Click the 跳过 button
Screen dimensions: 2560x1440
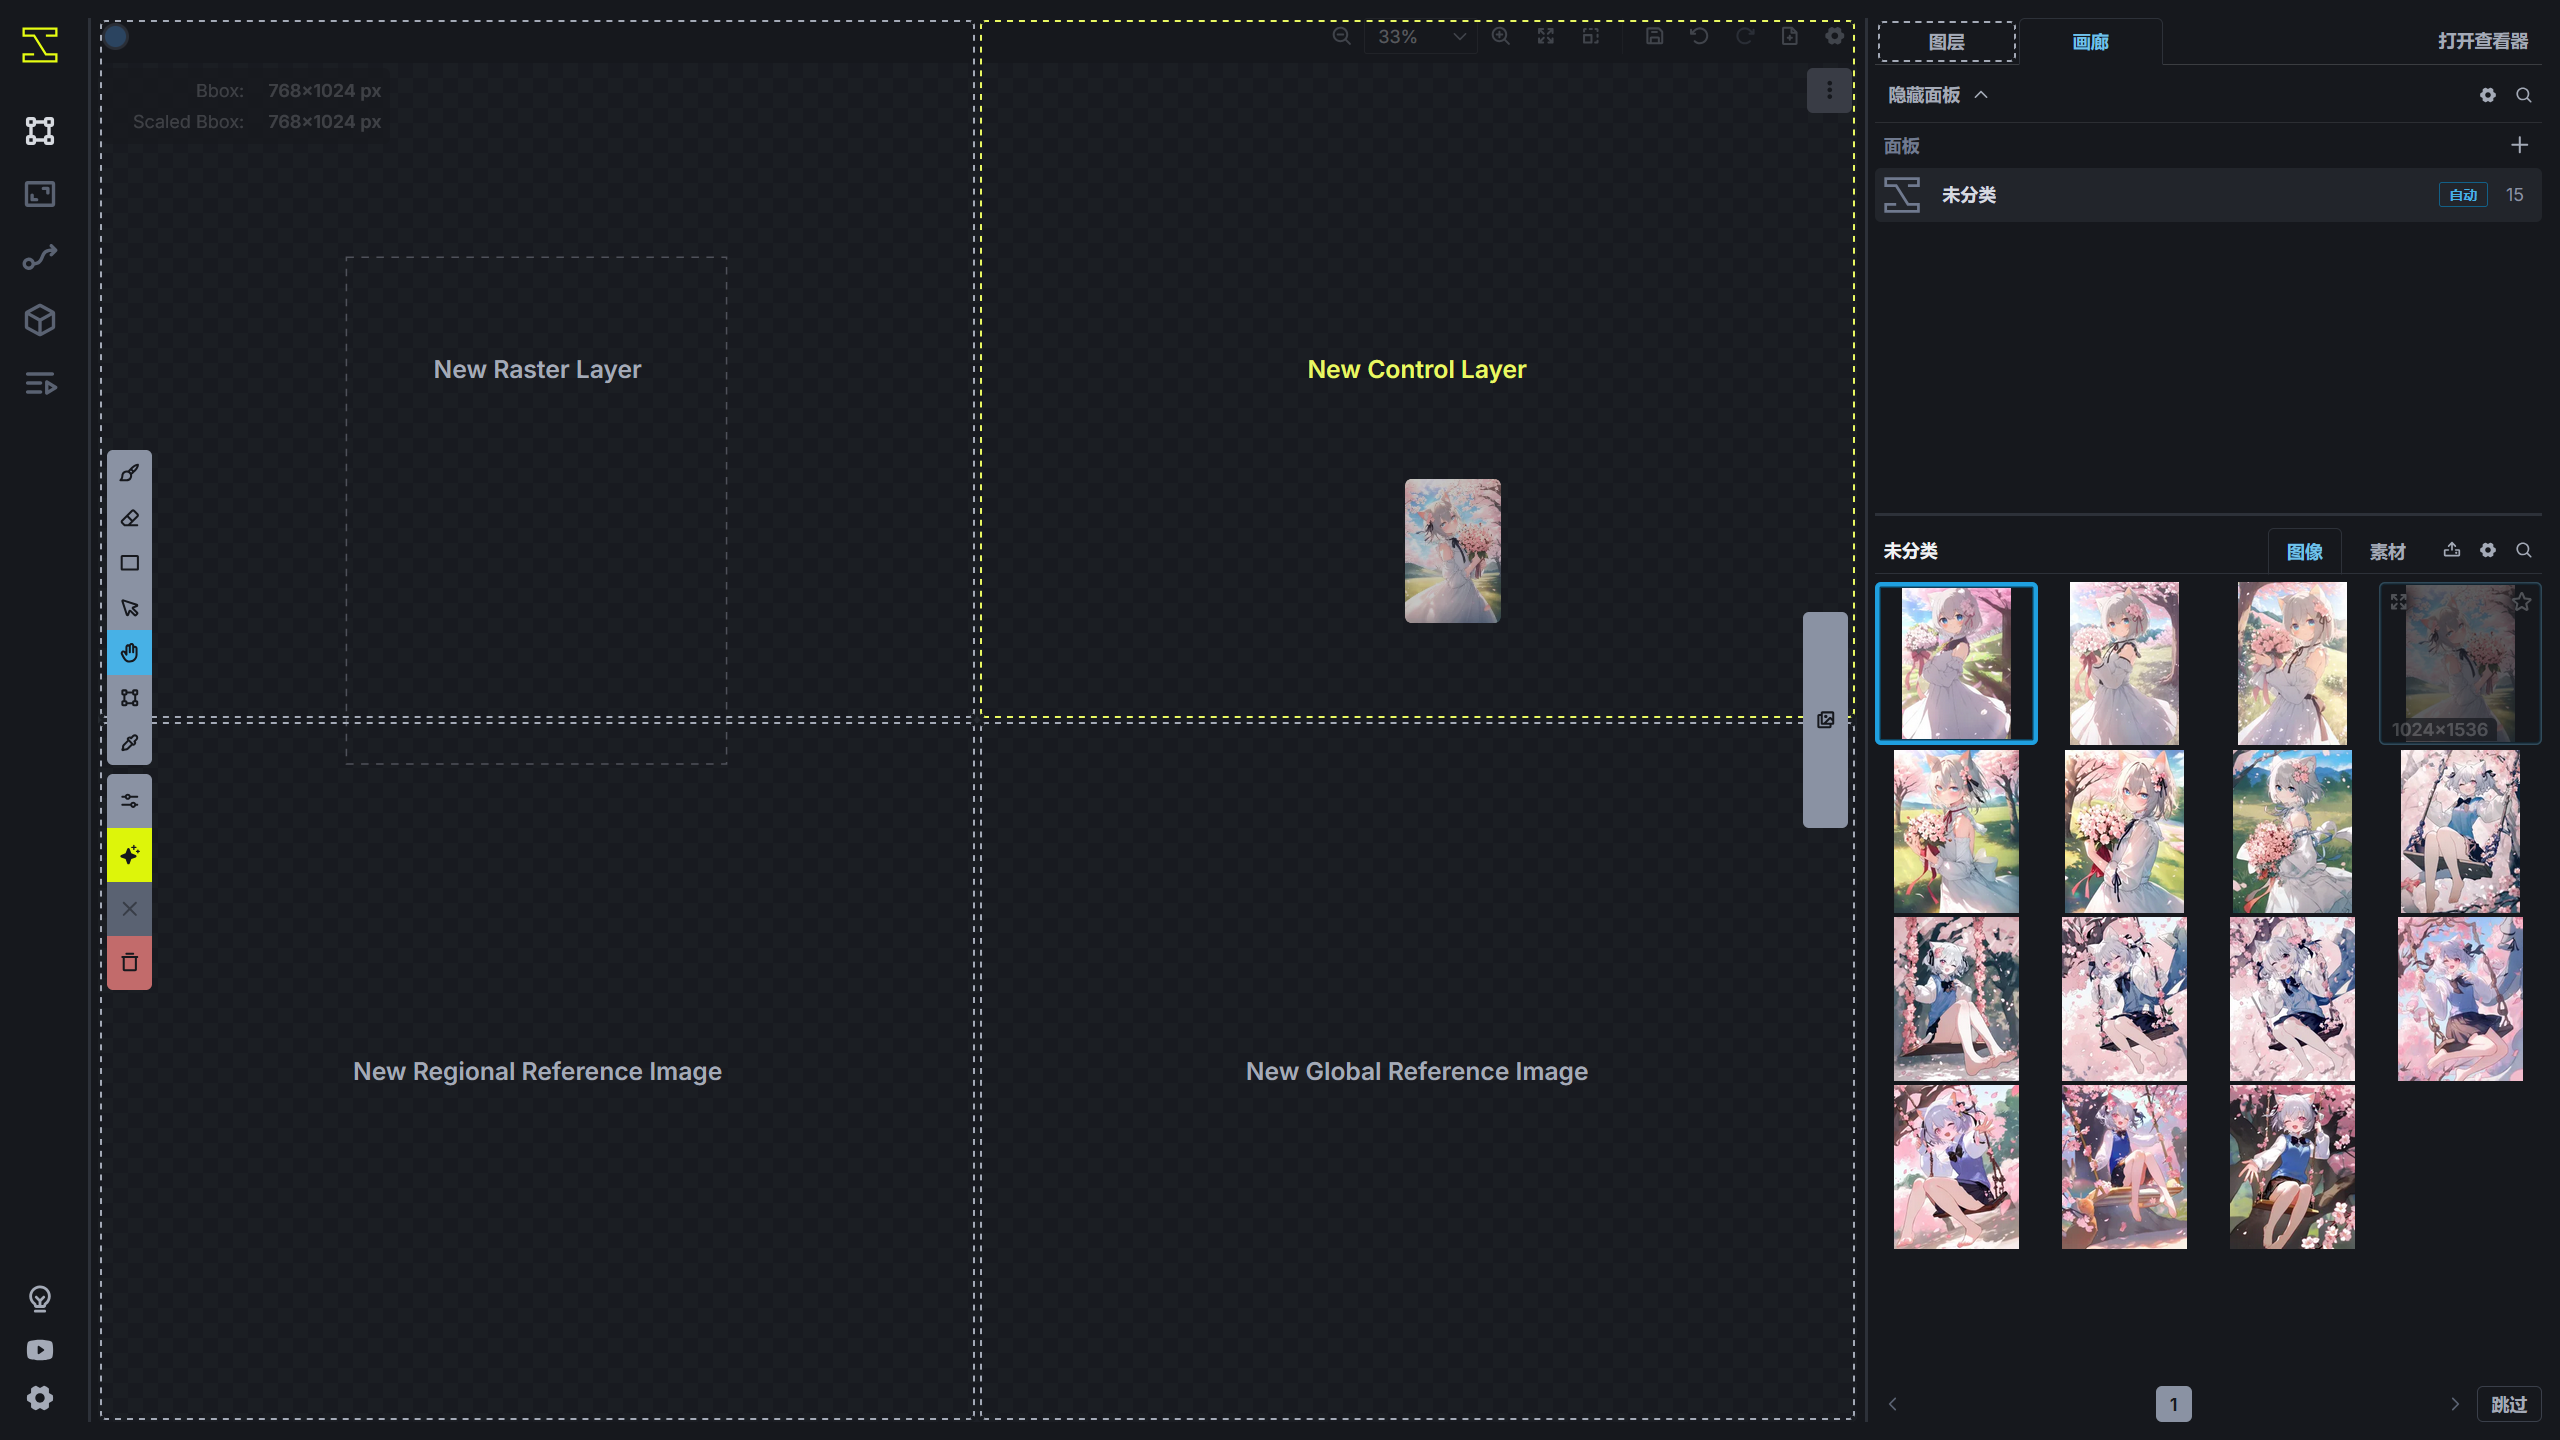[x=2510, y=1403]
